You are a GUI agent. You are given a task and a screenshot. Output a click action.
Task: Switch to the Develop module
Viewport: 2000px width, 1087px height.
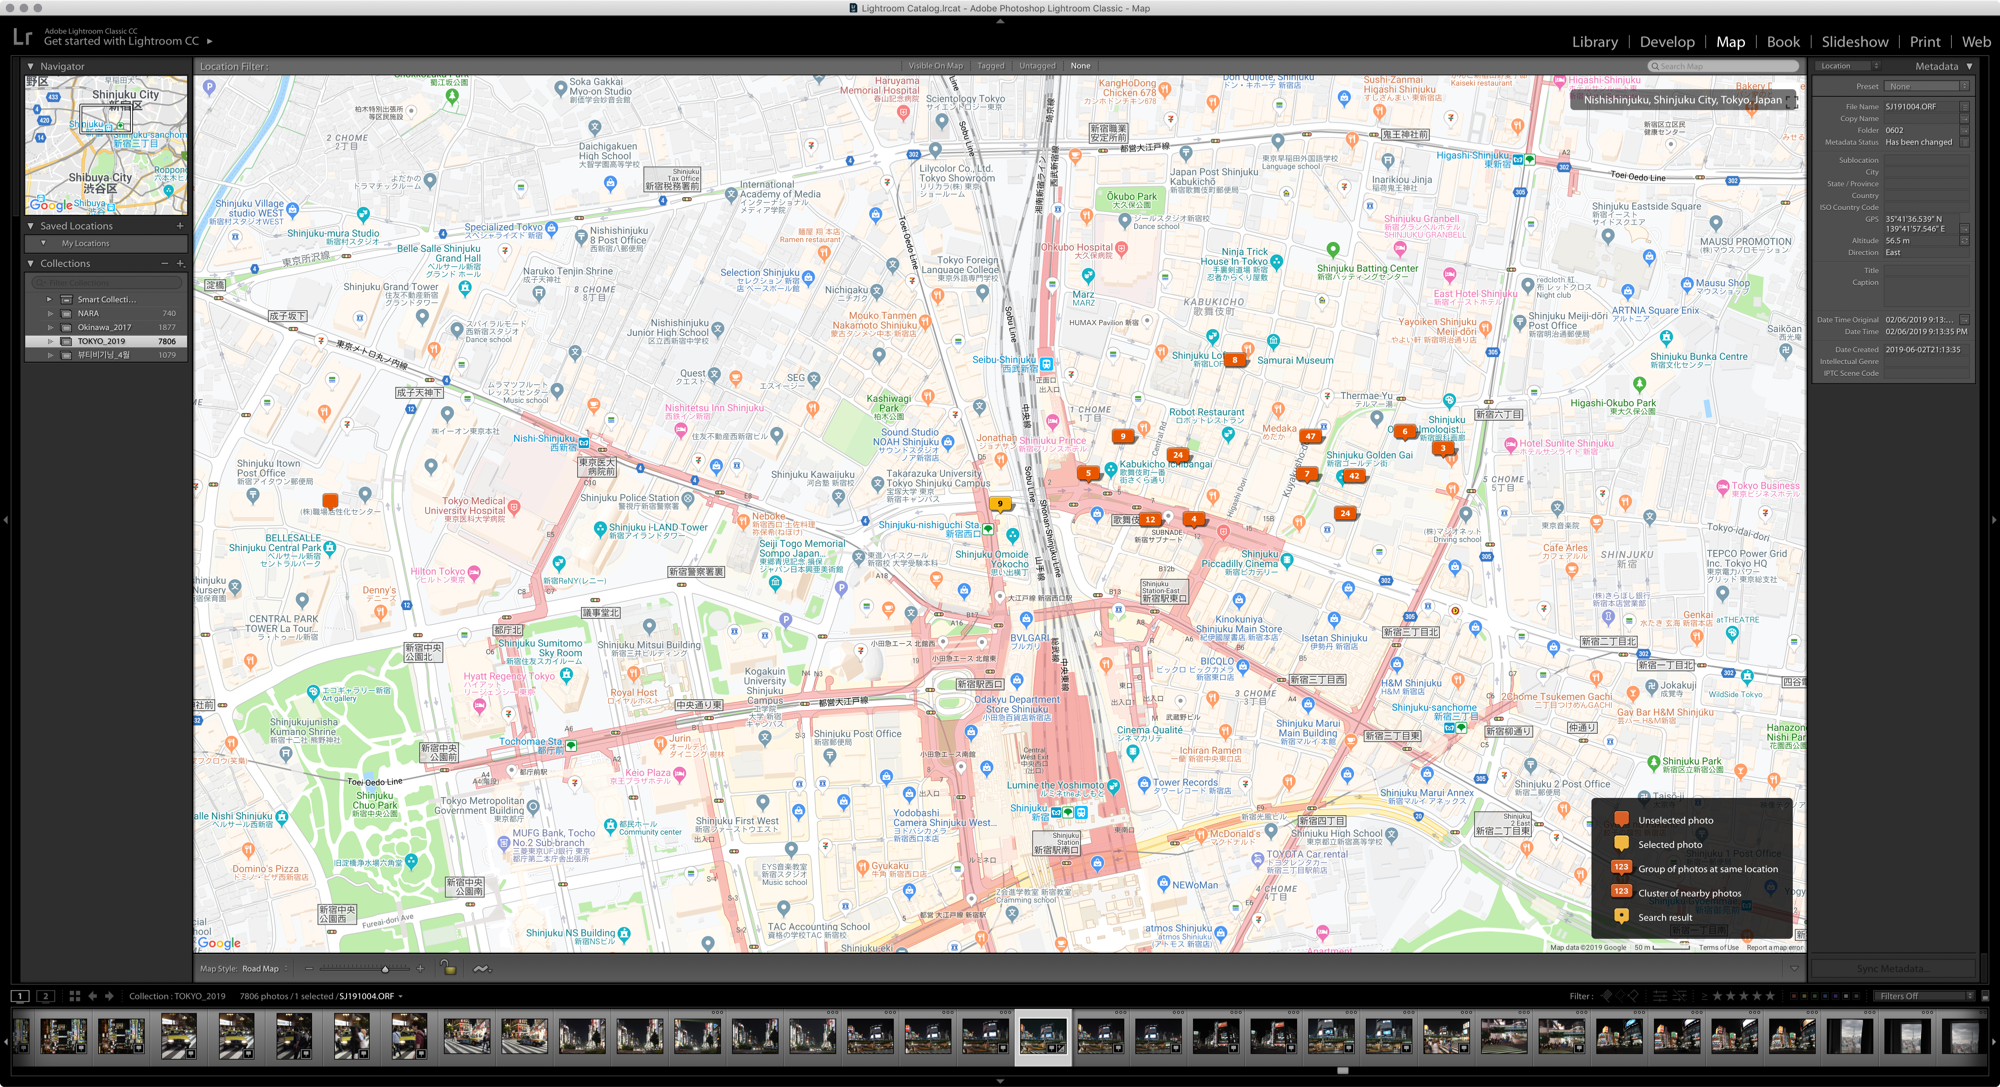(1667, 42)
